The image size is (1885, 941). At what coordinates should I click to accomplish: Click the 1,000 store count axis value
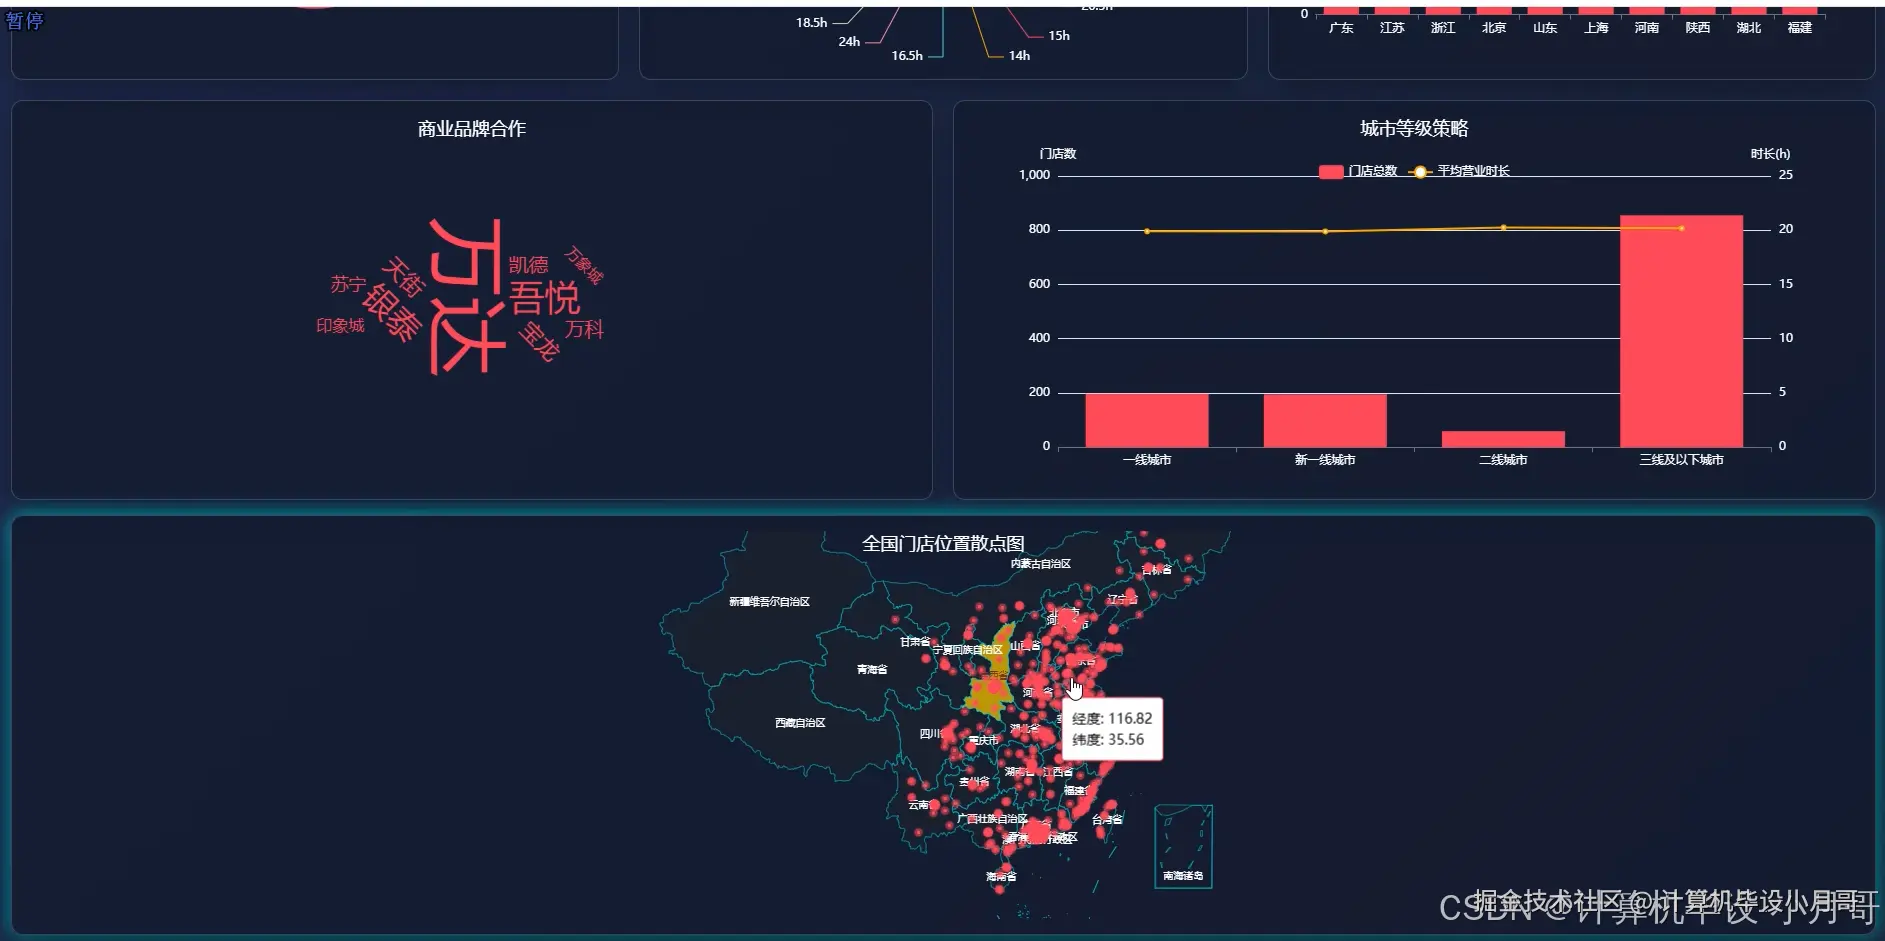1035,175
